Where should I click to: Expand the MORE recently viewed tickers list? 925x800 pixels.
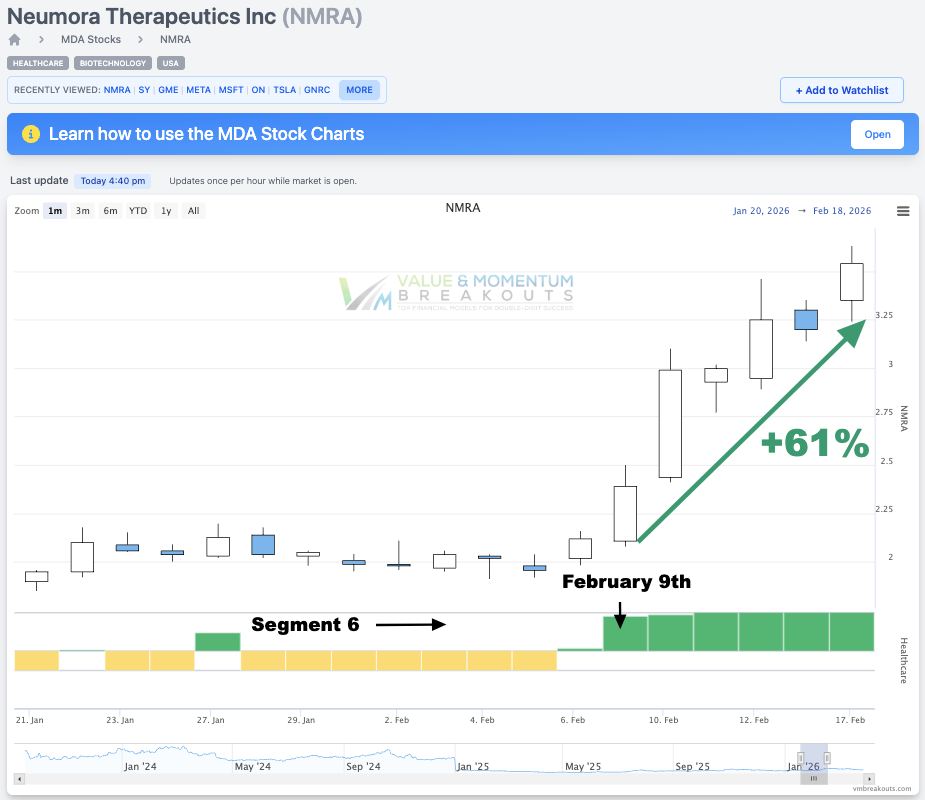click(359, 89)
